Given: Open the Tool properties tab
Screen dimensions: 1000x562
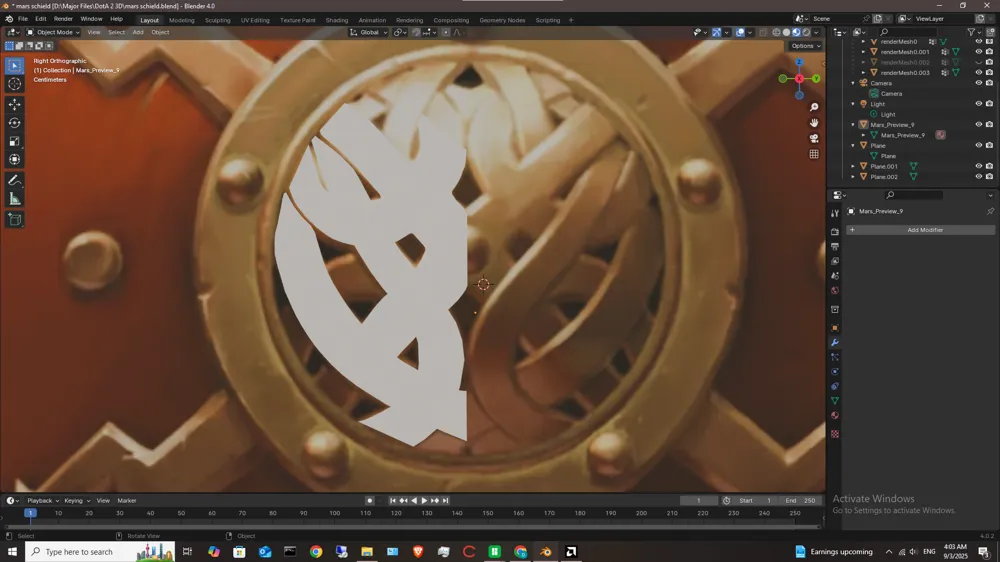Looking at the screenshot, I should (835, 213).
